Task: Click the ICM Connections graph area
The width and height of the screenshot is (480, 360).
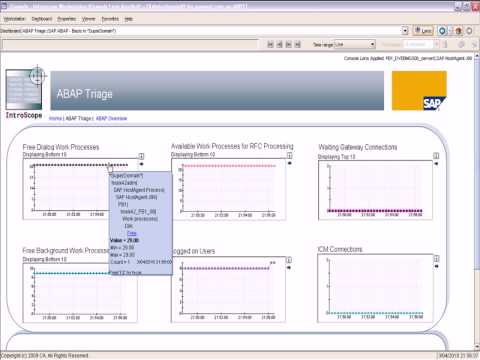Action: pos(375,288)
